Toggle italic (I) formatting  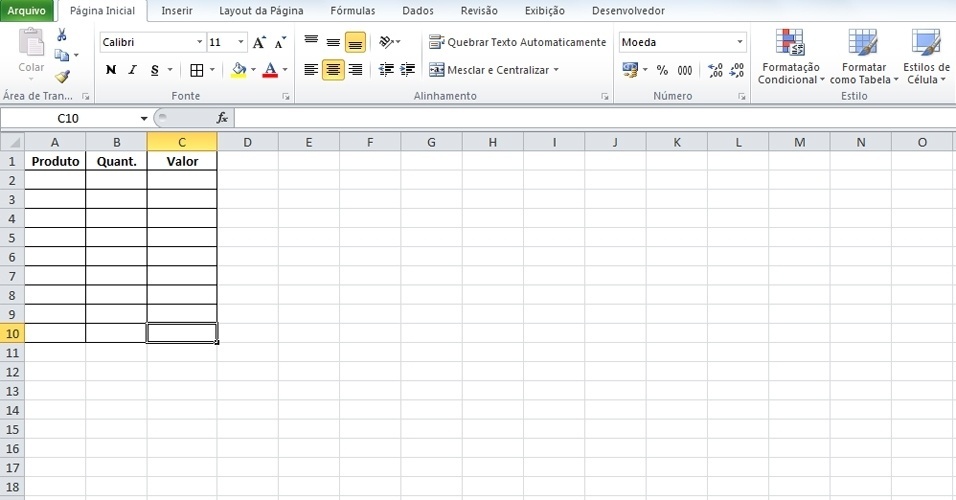point(132,70)
